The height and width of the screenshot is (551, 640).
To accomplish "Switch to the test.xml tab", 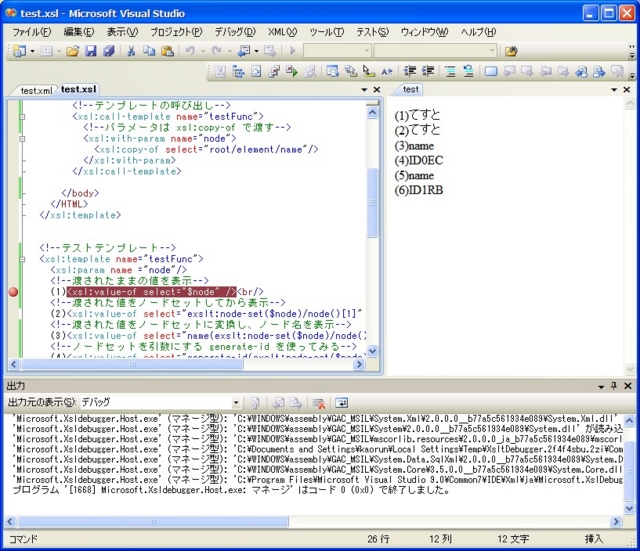I will [36, 90].
